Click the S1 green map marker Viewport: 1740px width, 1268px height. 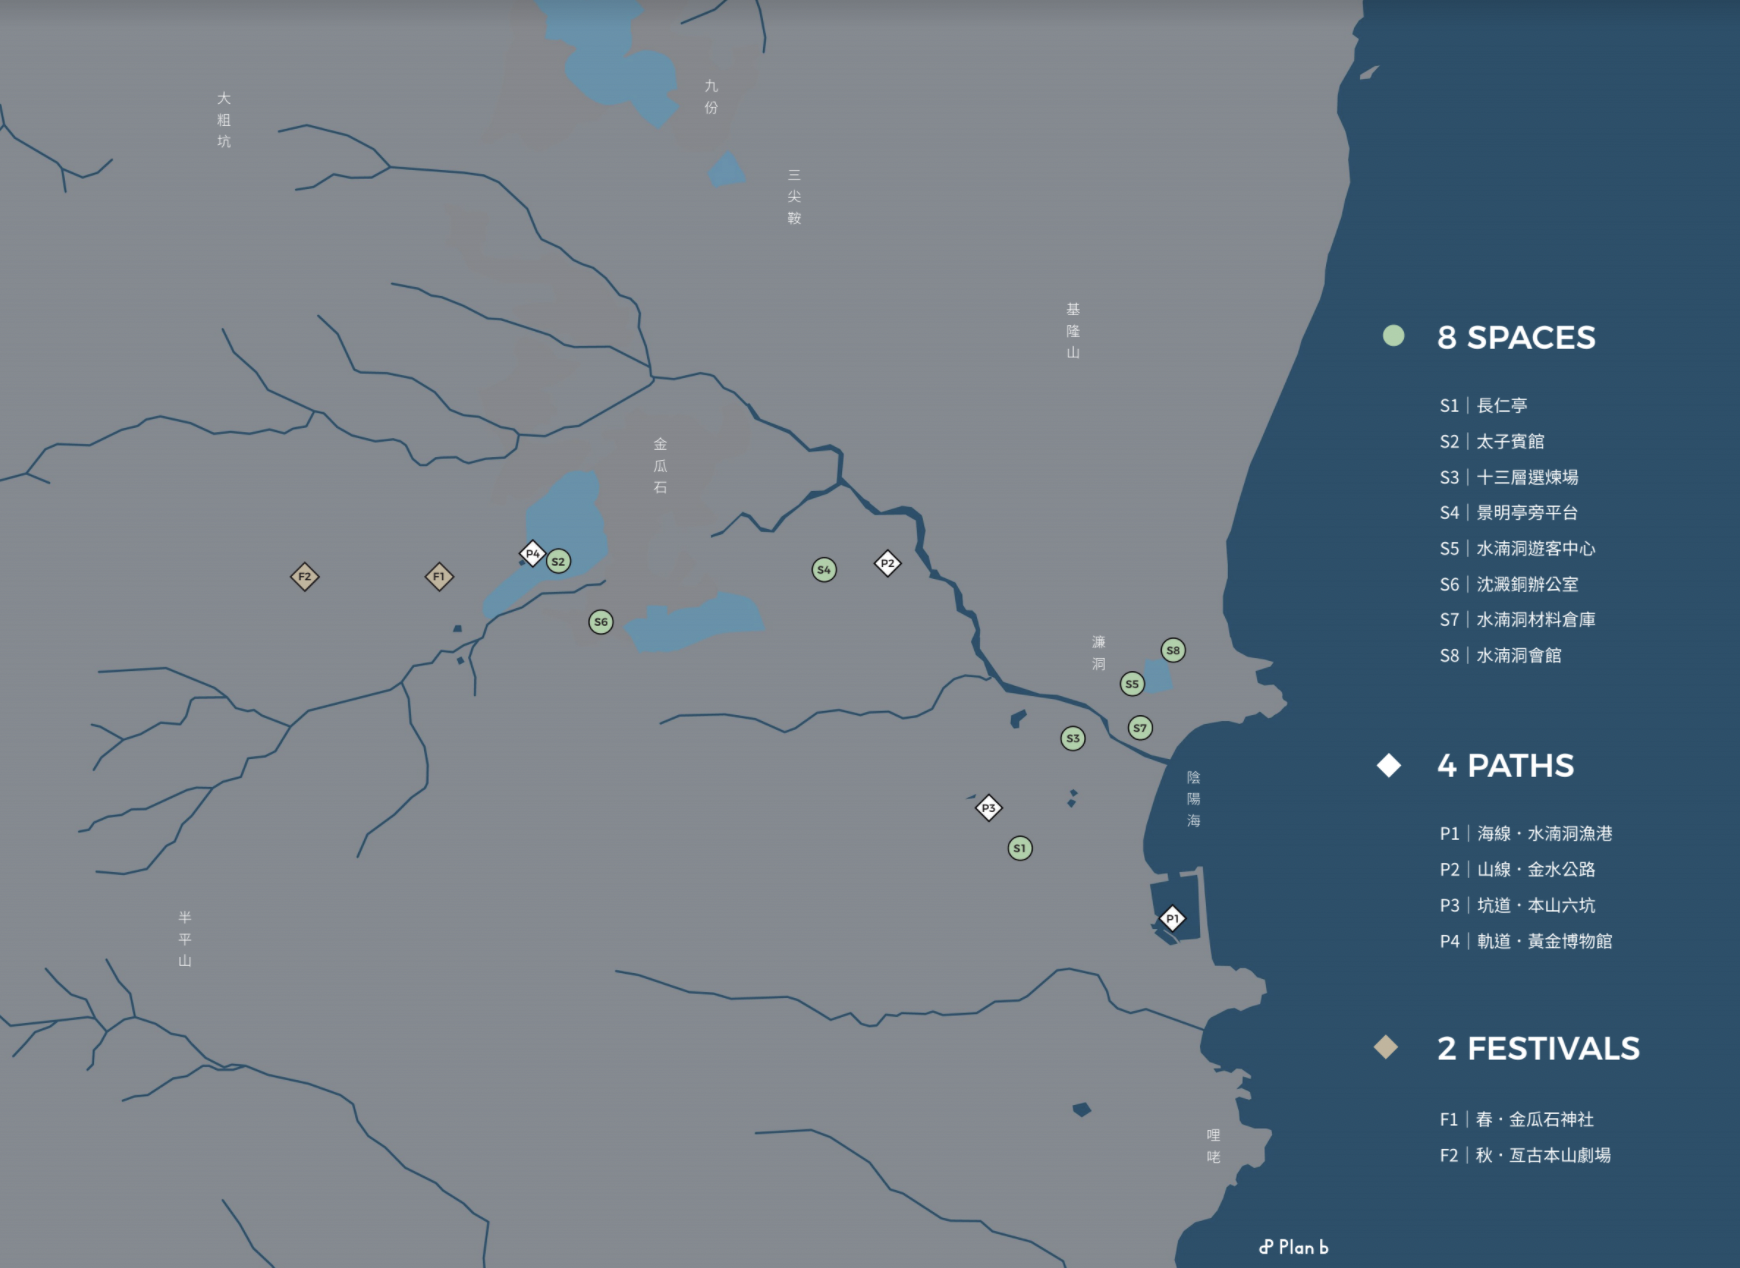(1020, 848)
